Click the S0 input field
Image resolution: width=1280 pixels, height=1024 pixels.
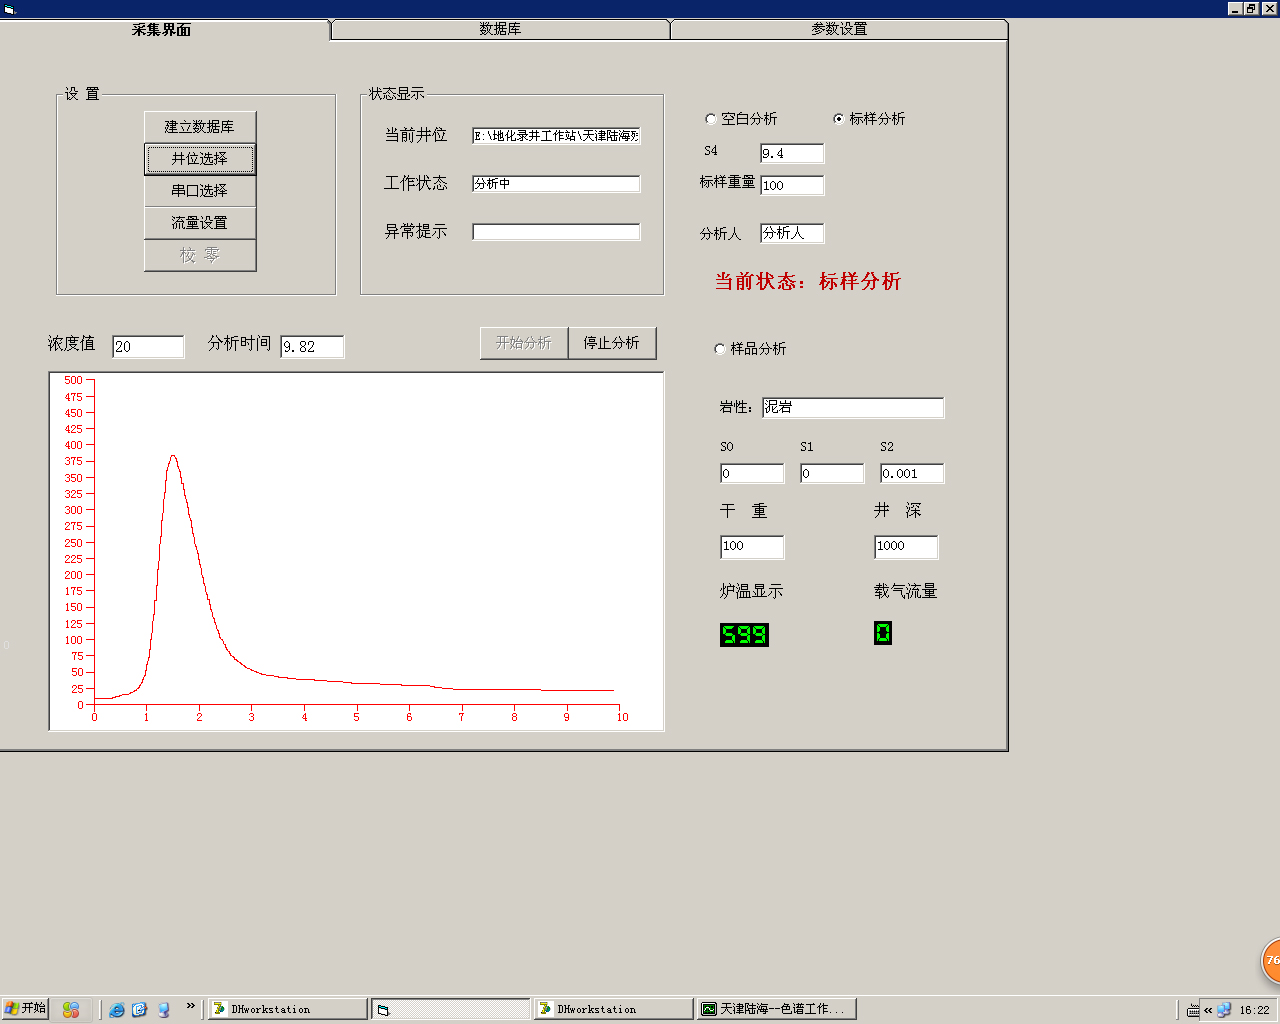pyautogui.click(x=752, y=473)
